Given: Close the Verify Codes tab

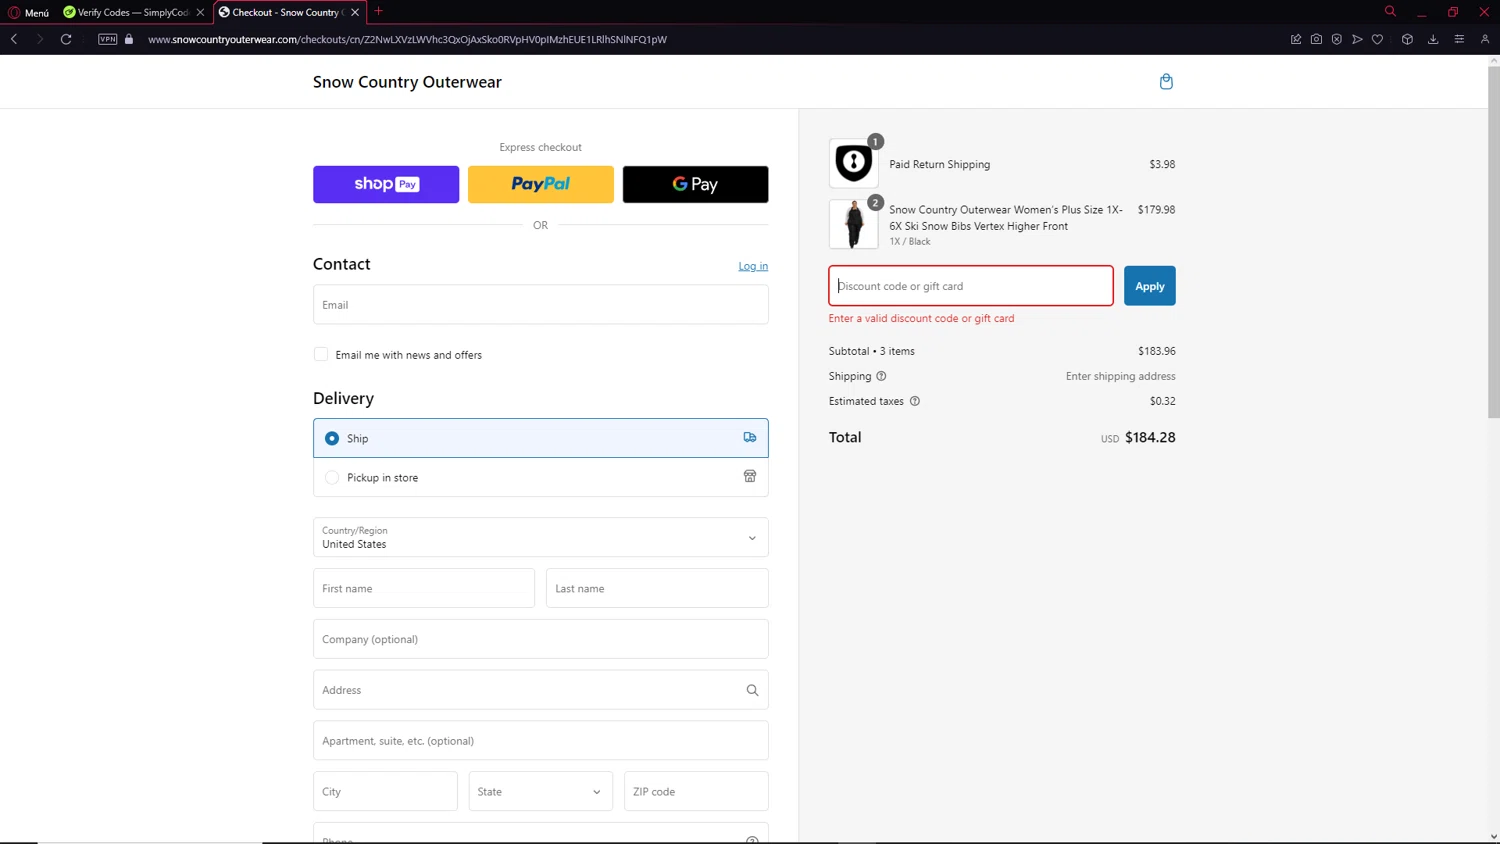Looking at the screenshot, I should pyautogui.click(x=200, y=12).
